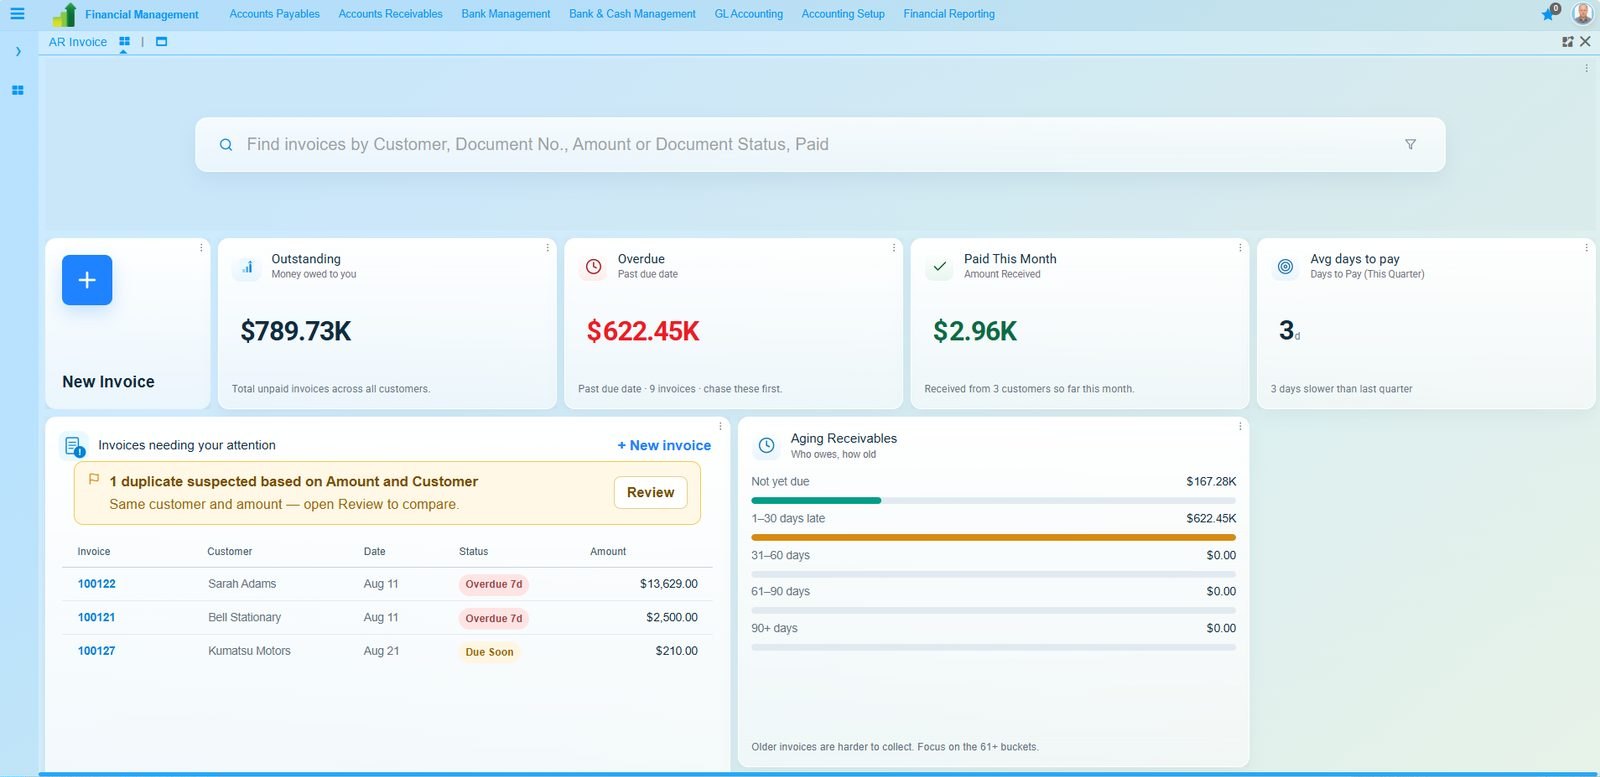Click the 1–30 days late aging bar
The height and width of the screenshot is (777, 1600).
[x=993, y=537]
